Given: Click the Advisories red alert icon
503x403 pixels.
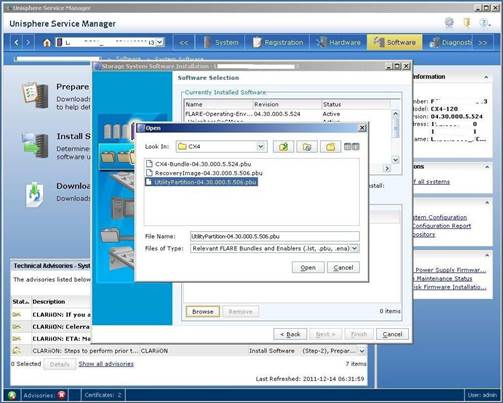Looking at the screenshot, I should [62, 395].
